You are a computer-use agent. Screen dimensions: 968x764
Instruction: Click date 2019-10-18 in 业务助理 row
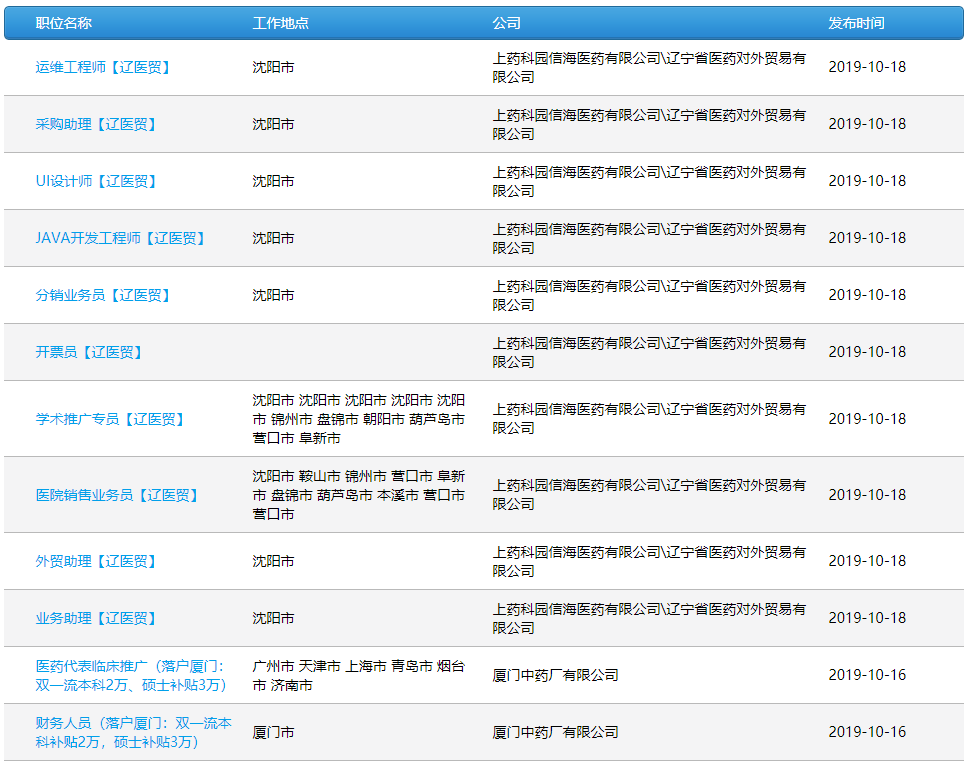point(867,618)
